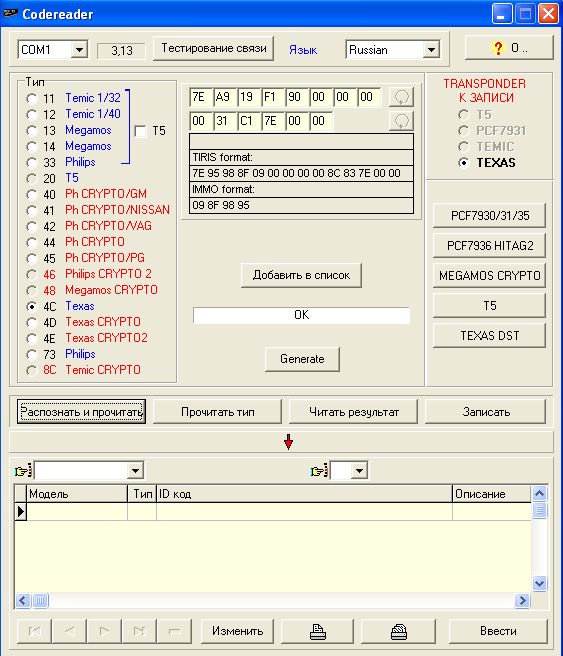Image resolution: width=563 pixels, height=656 pixels.
Task: Go to the last record arrow
Action: 139,631
